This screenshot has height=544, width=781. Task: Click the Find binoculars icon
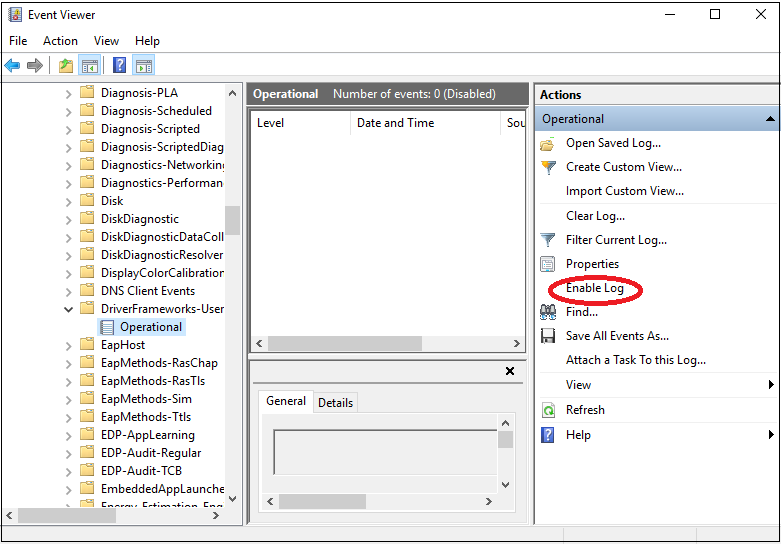pos(547,312)
